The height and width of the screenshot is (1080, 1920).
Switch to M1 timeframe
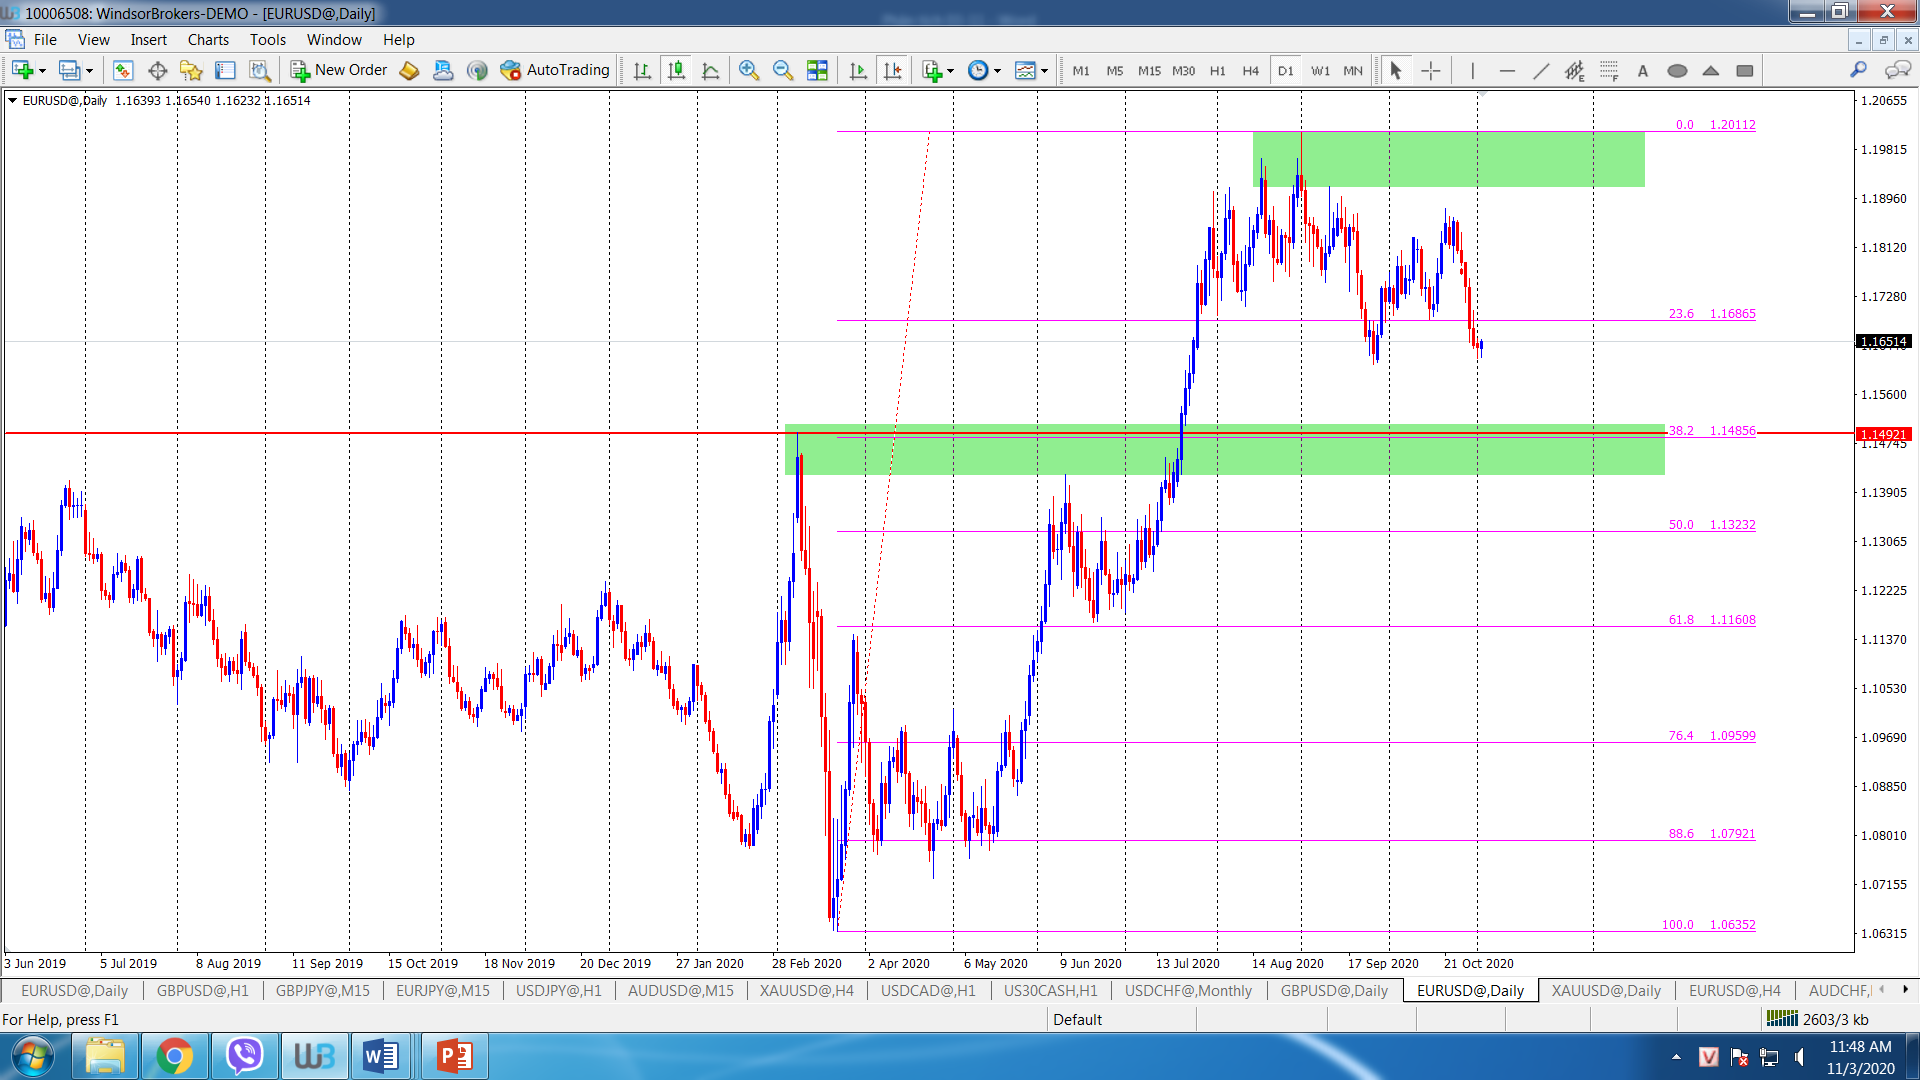[1081, 70]
